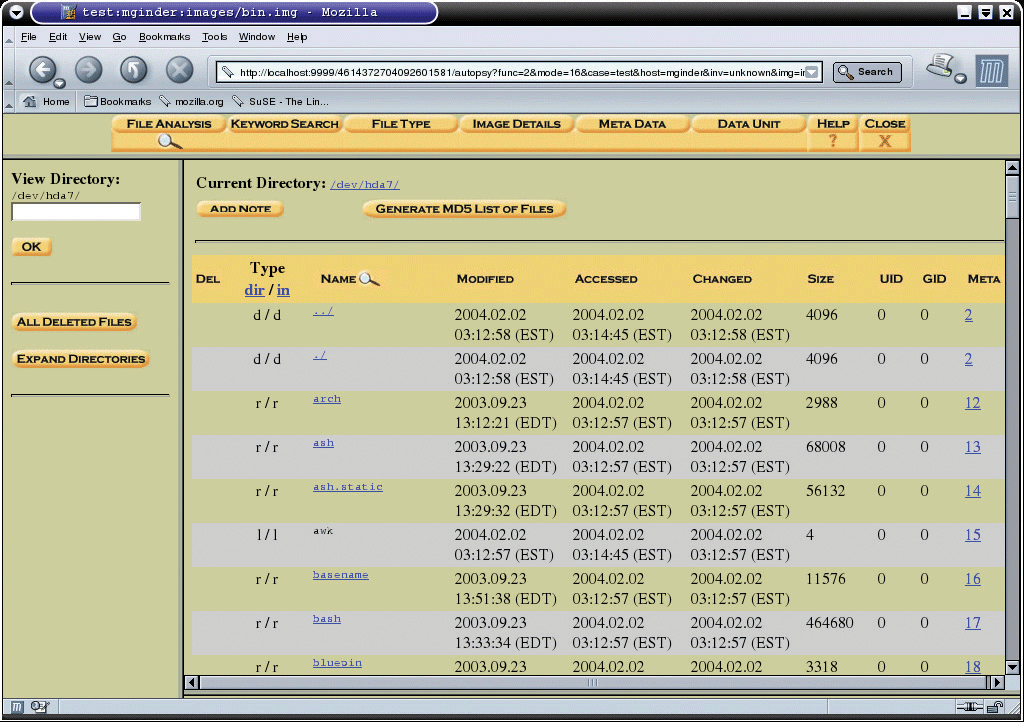Click the Mail icon in status bar
Screen dimensions: 1024x722
coord(39,707)
